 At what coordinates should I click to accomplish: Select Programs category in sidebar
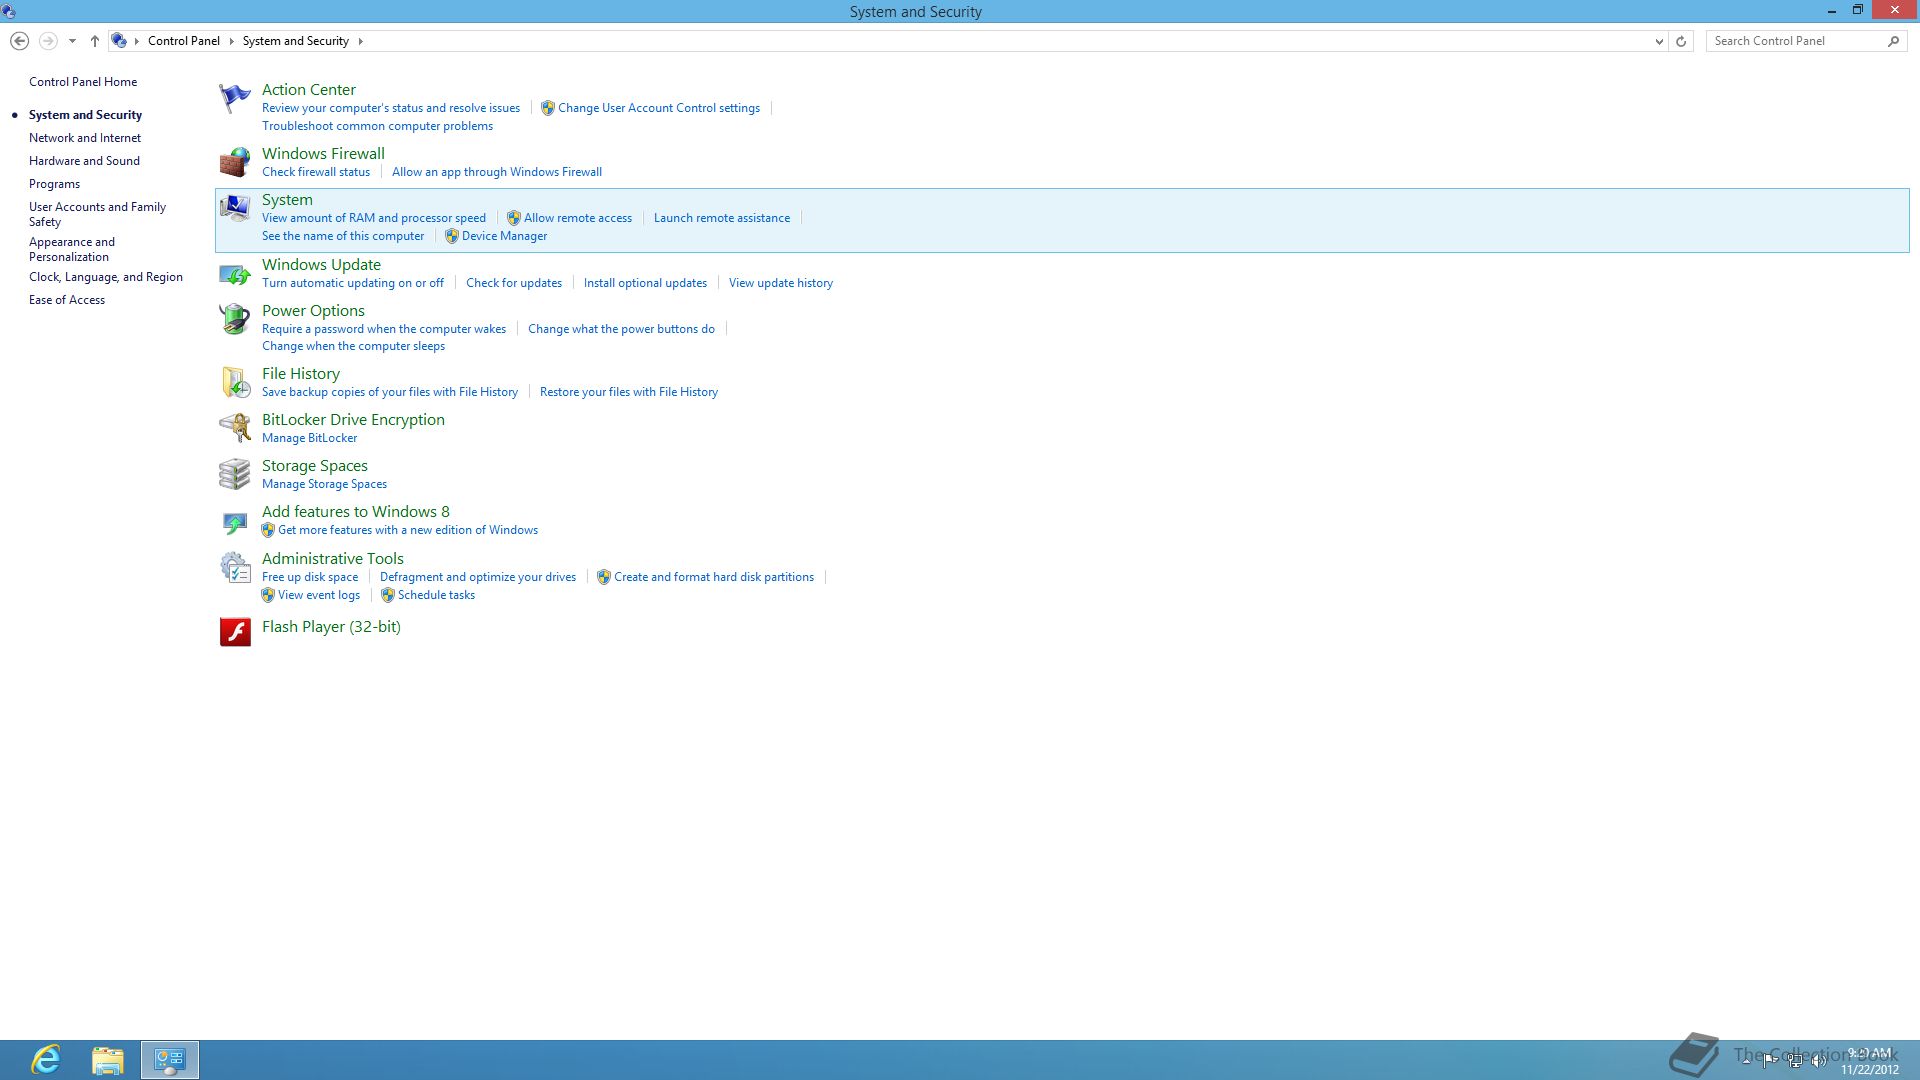[54, 184]
